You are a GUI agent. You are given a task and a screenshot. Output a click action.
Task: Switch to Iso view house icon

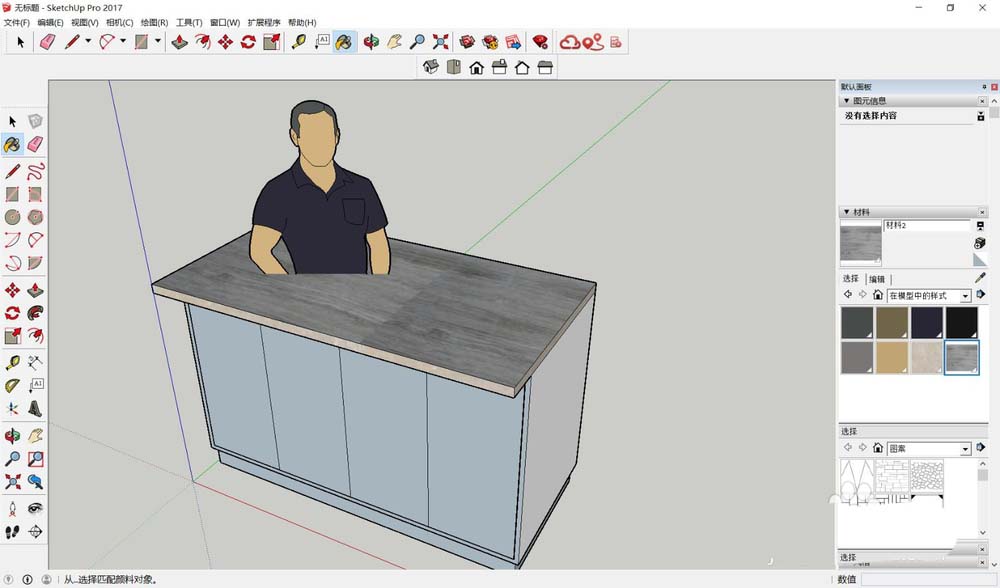point(431,67)
